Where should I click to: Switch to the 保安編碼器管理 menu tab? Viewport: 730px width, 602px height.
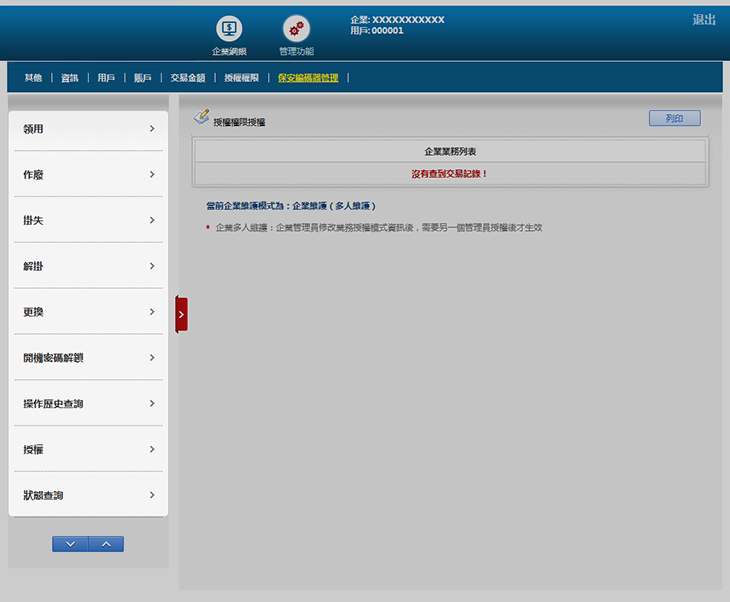(308, 77)
